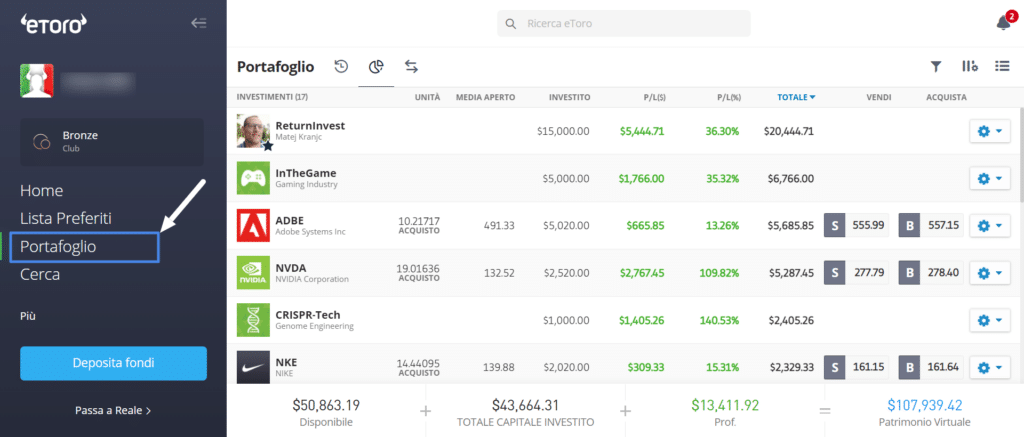Screen dimensions: 1024x437
Task: Open NVDA stock name
Action: [x=291, y=268]
